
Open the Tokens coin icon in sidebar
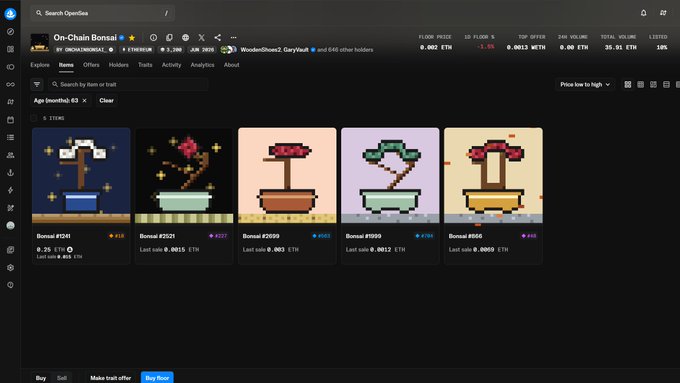(x=10, y=67)
